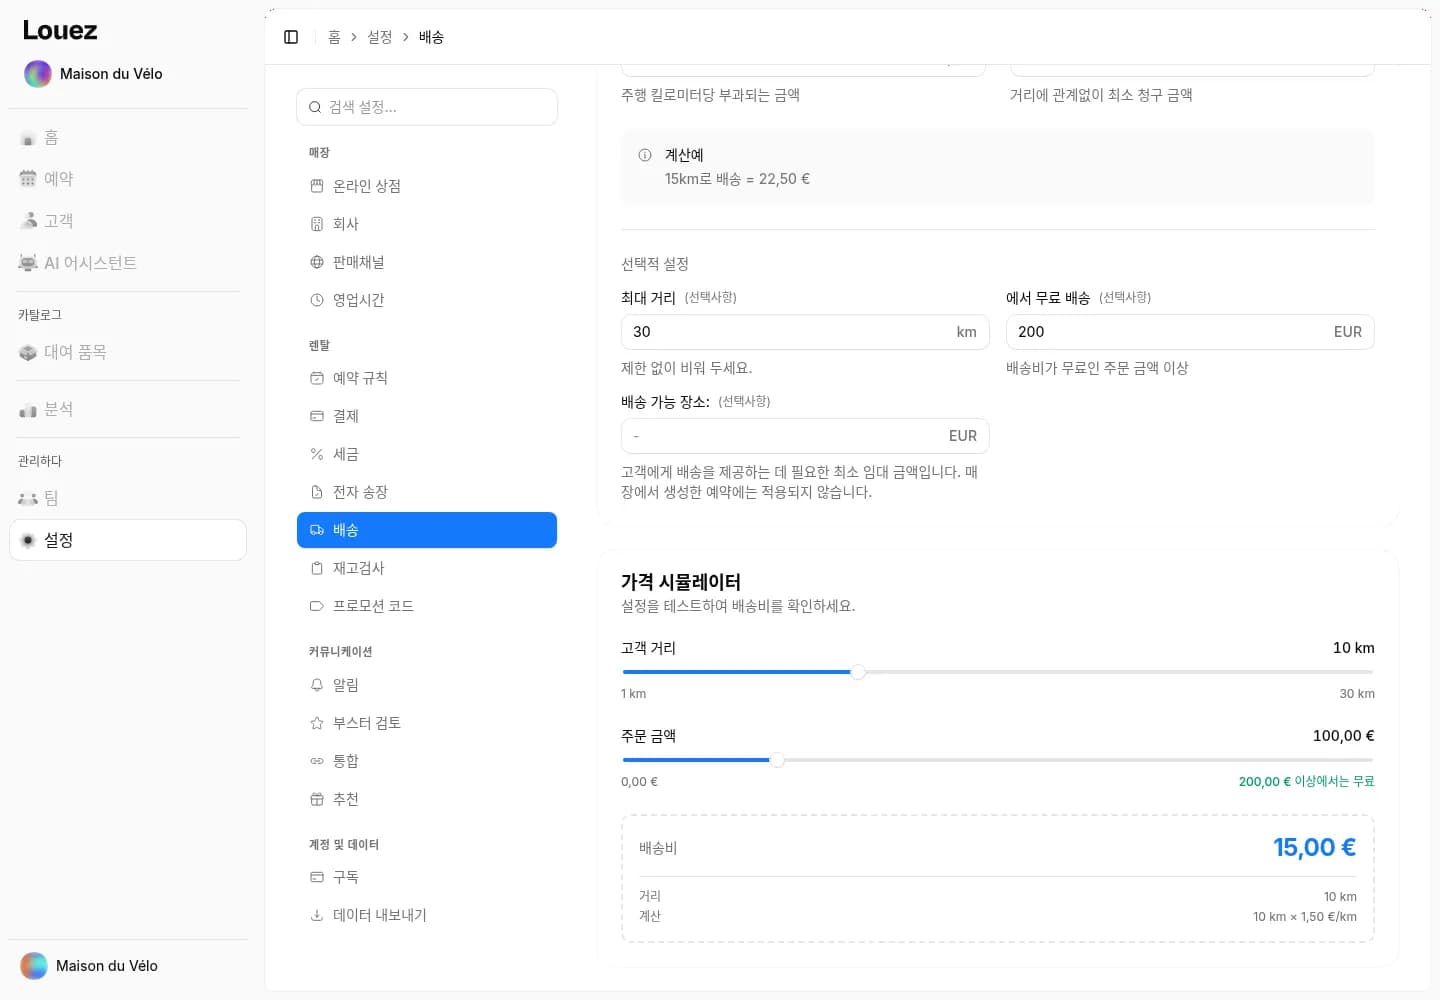Click the 설정 breadcrumb link
1440x1000 pixels.
point(380,37)
